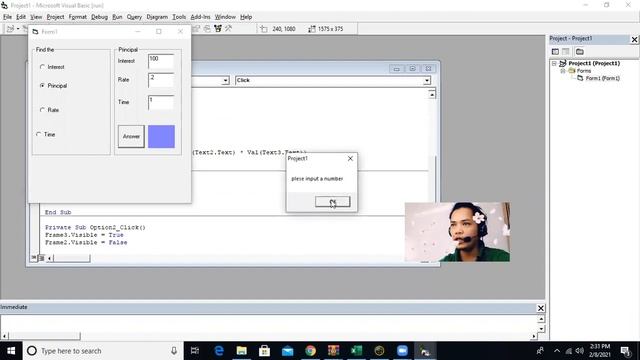This screenshot has height=360, width=640.
Task: Select the Interest radio button
Action: coord(42,67)
